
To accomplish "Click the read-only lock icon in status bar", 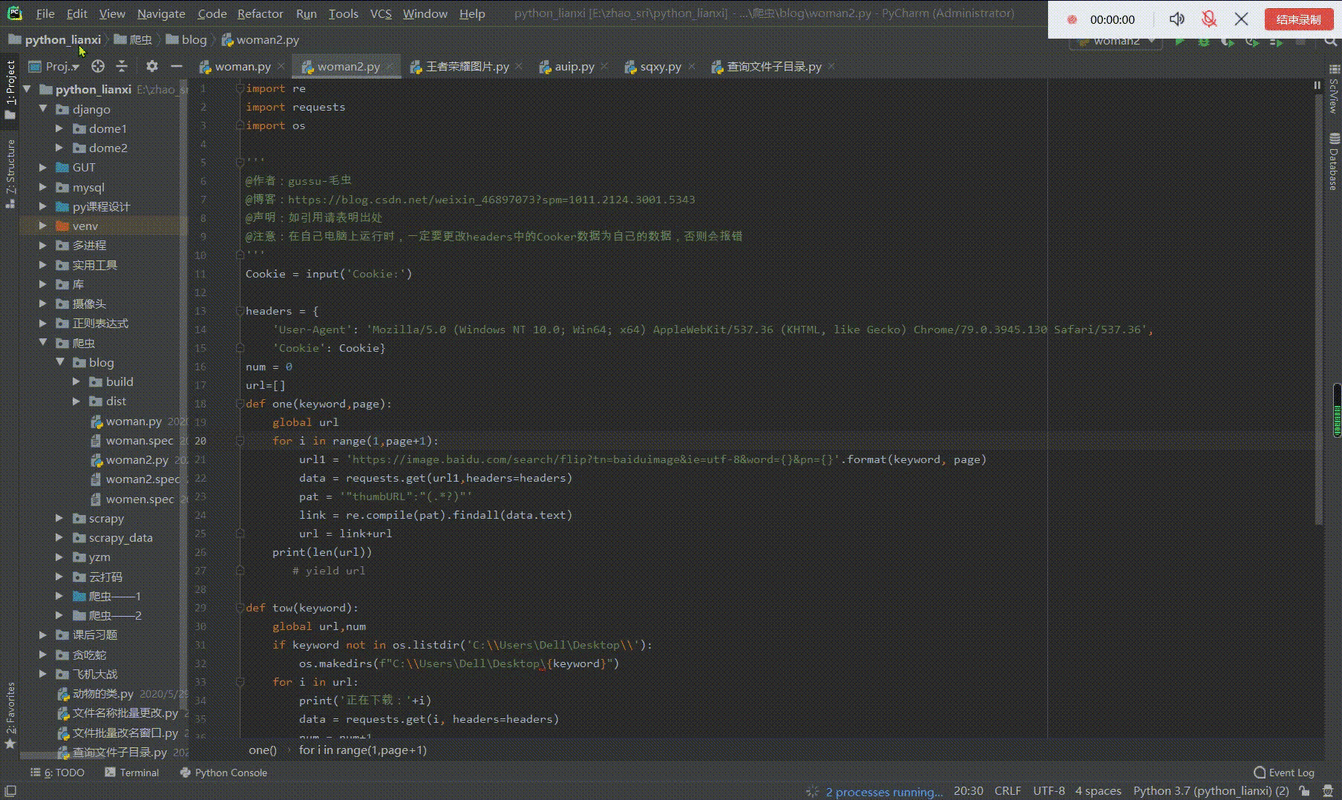I will point(1303,791).
